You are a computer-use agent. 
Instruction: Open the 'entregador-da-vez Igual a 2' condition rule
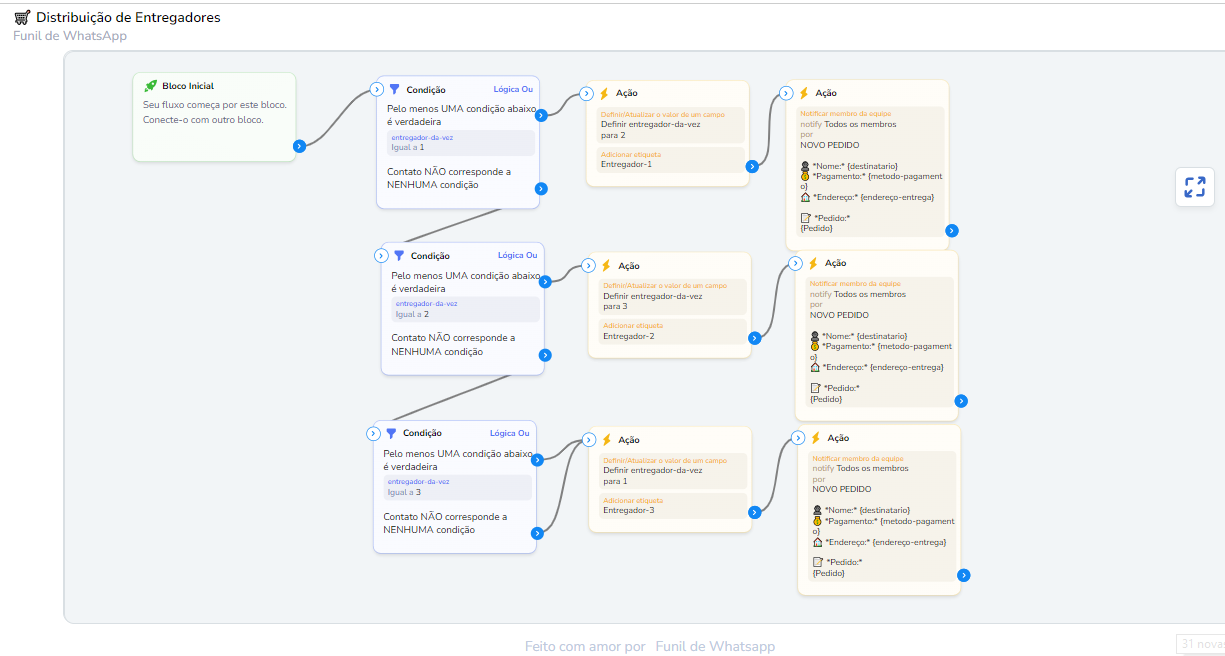[464, 309]
